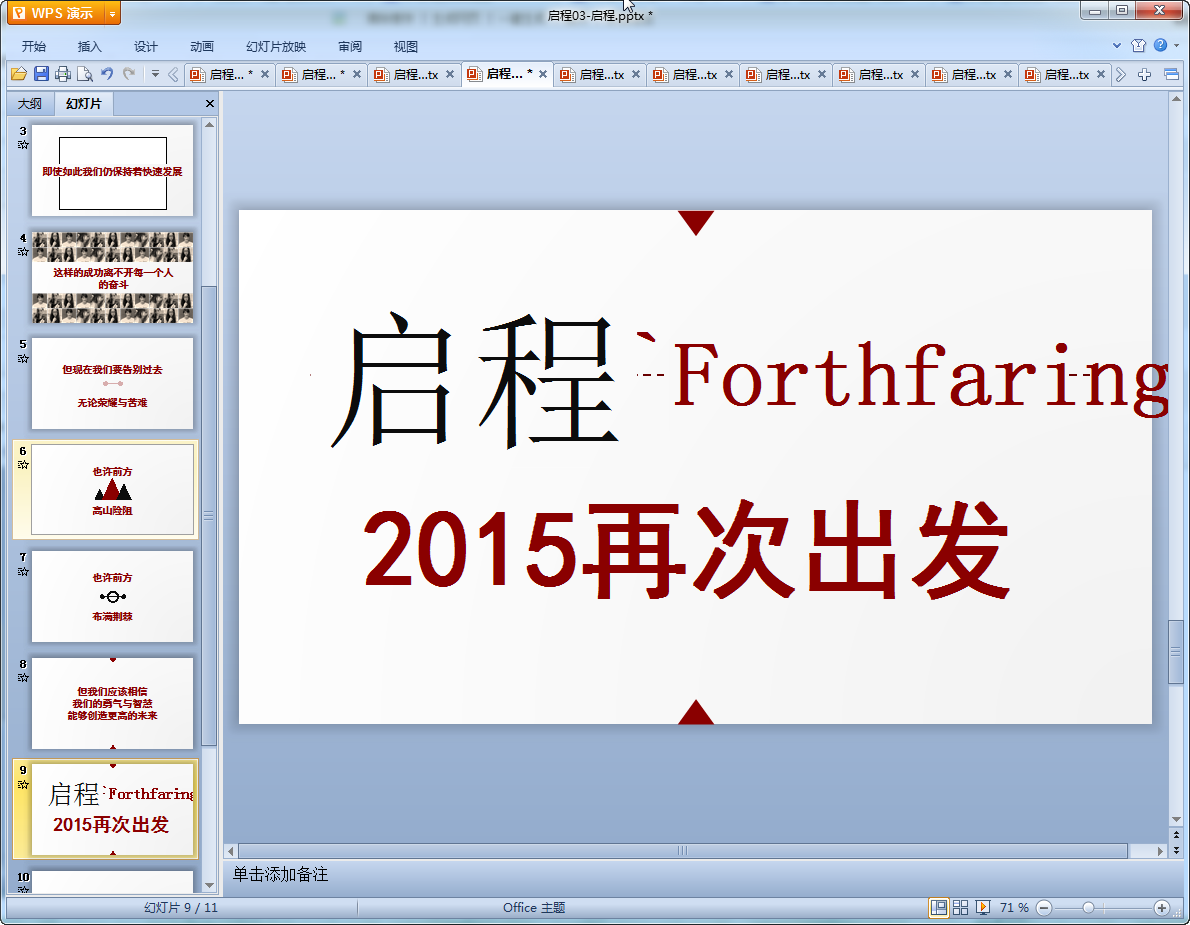Viewport: 1190px width, 925px height.
Task: Close the first 启程 document tab
Action: [x=265, y=74]
